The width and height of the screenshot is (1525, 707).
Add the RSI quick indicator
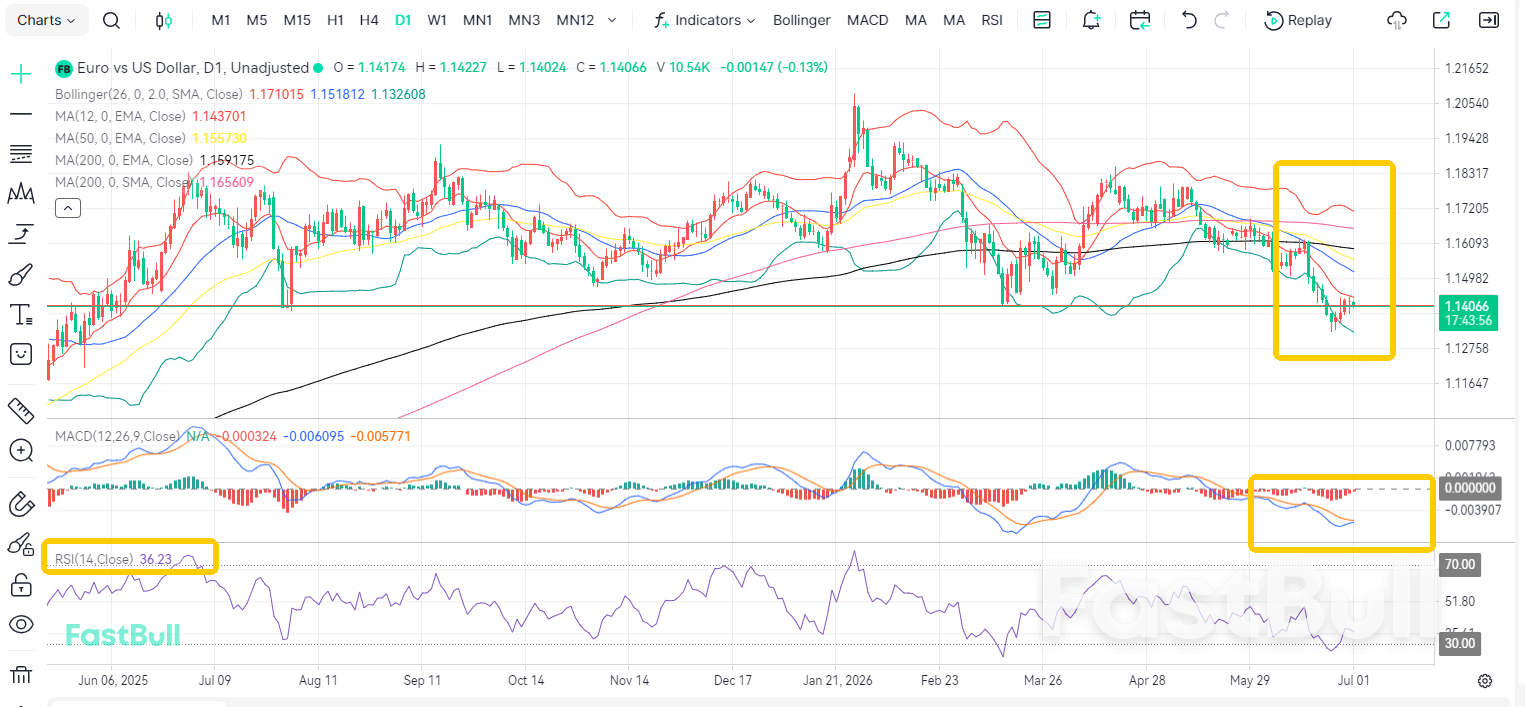[992, 20]
